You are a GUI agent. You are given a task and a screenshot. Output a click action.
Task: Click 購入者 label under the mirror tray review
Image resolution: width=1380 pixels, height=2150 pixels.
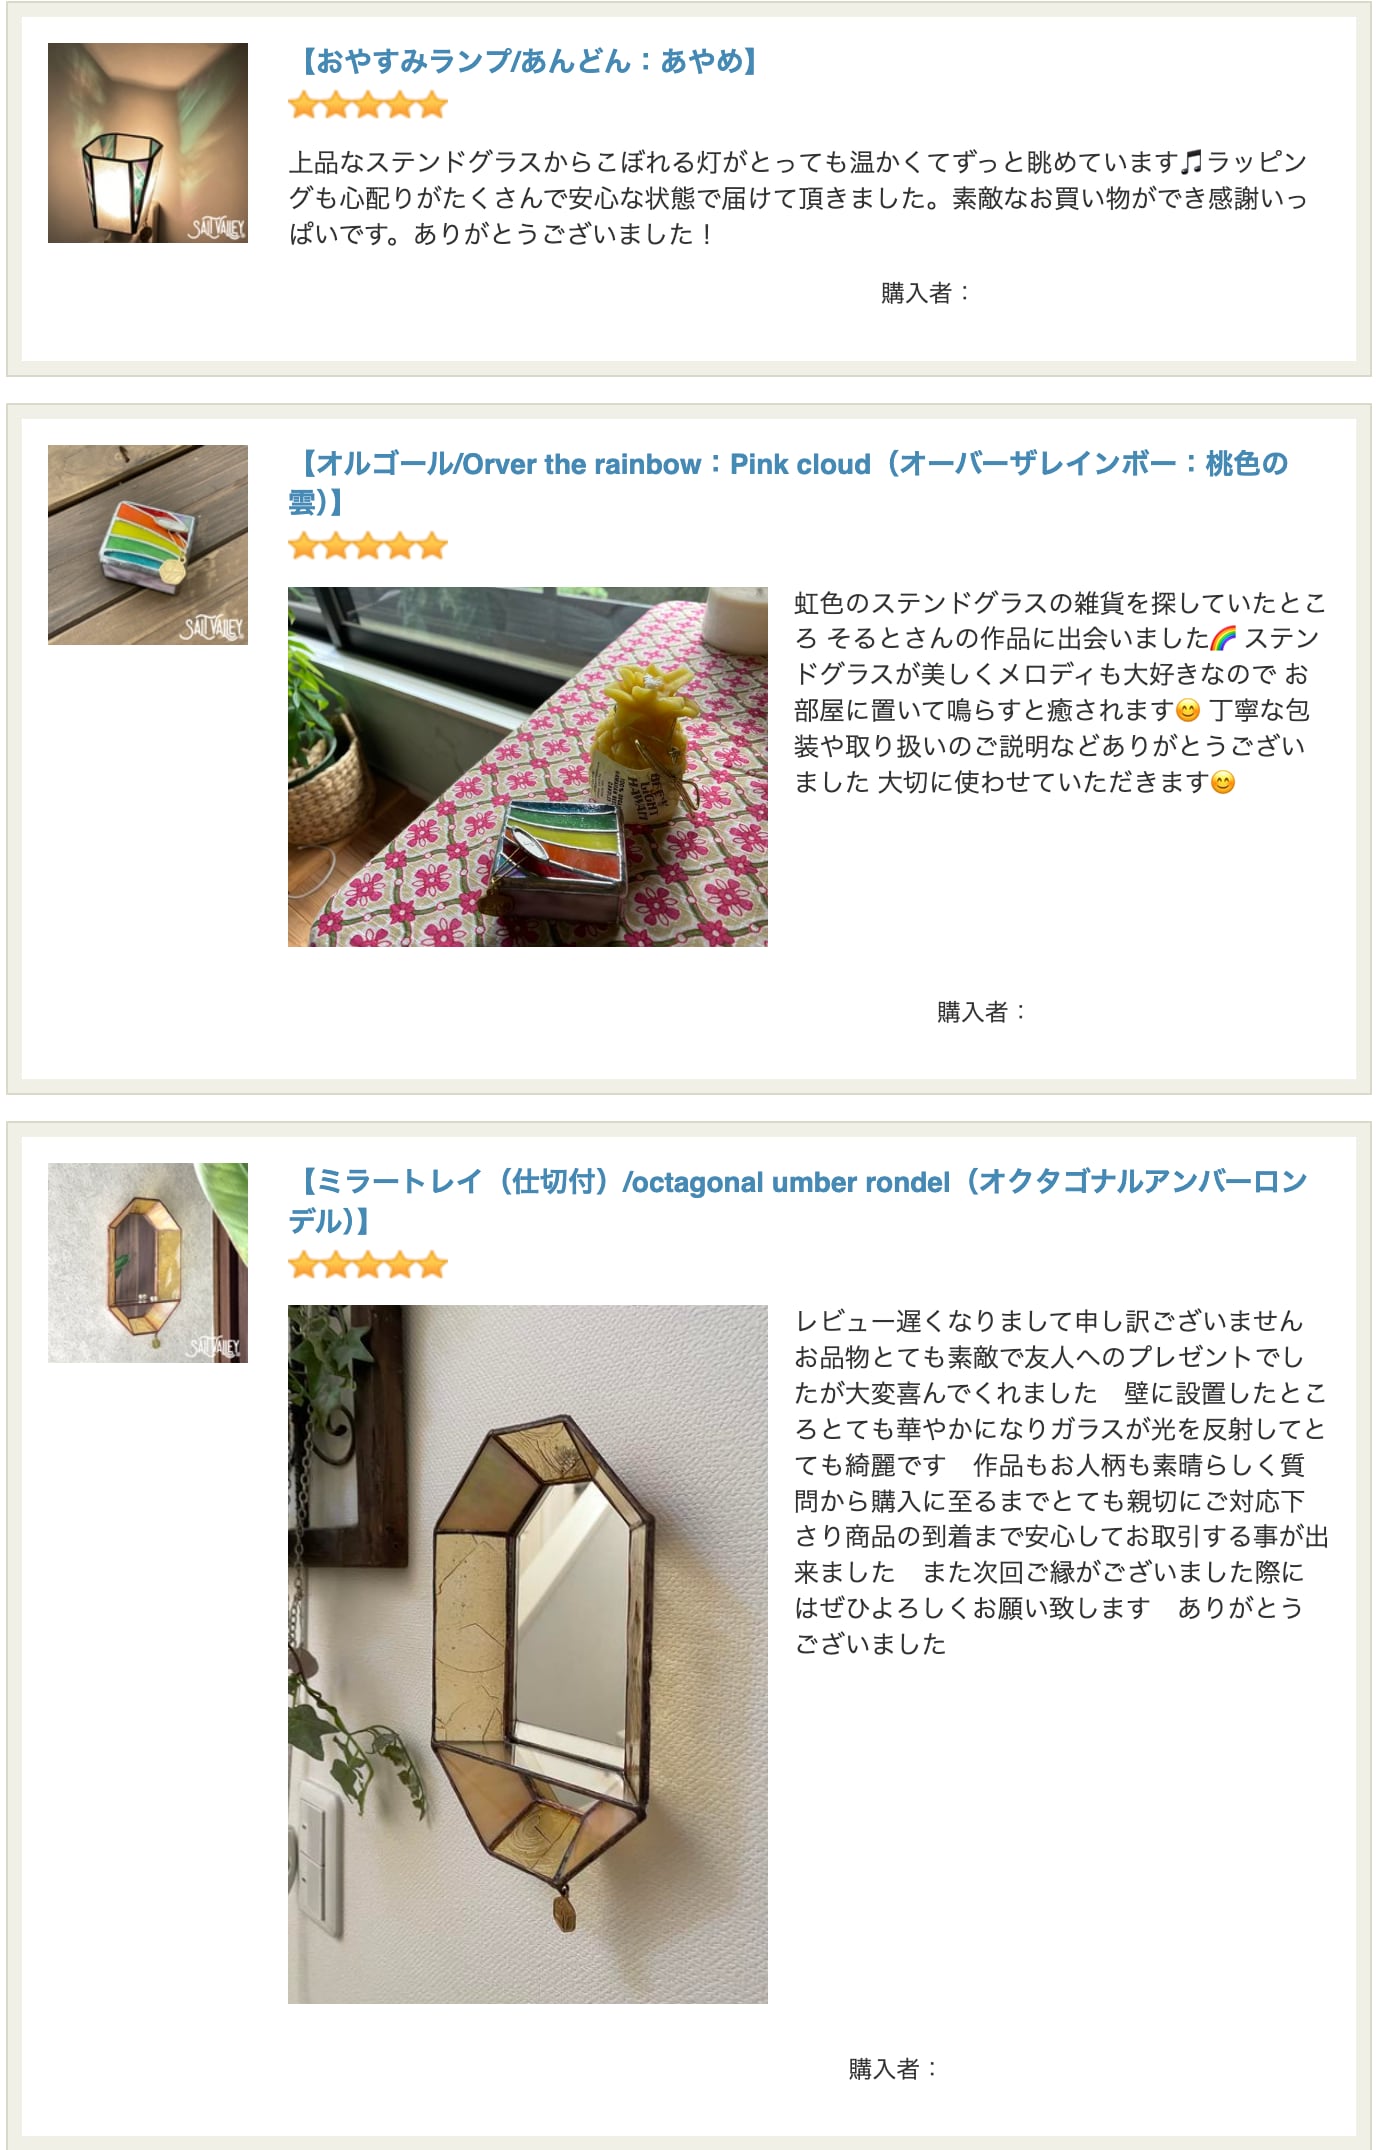coord(893,2069)
